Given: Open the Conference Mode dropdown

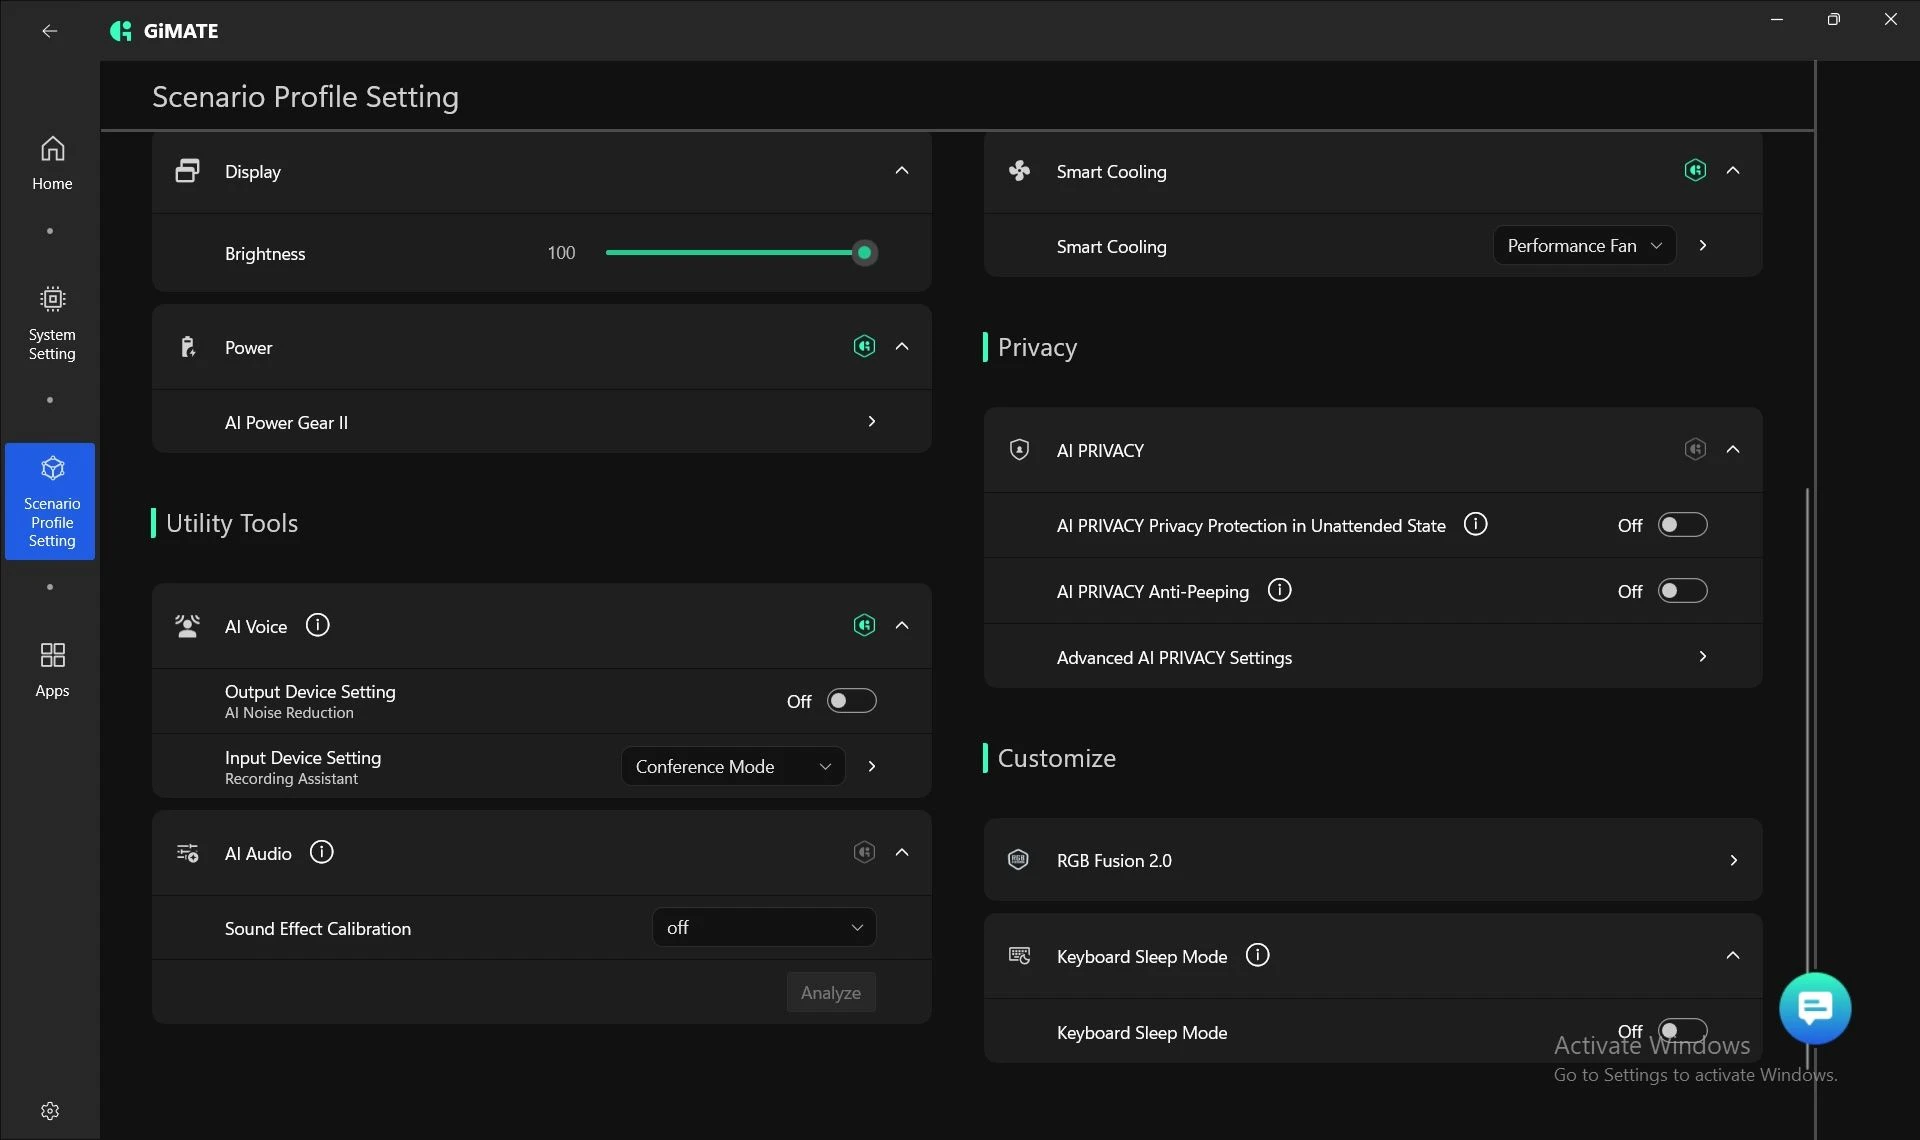Looking at the screenshot, I should pyautogui.click(x=732, y=766).
